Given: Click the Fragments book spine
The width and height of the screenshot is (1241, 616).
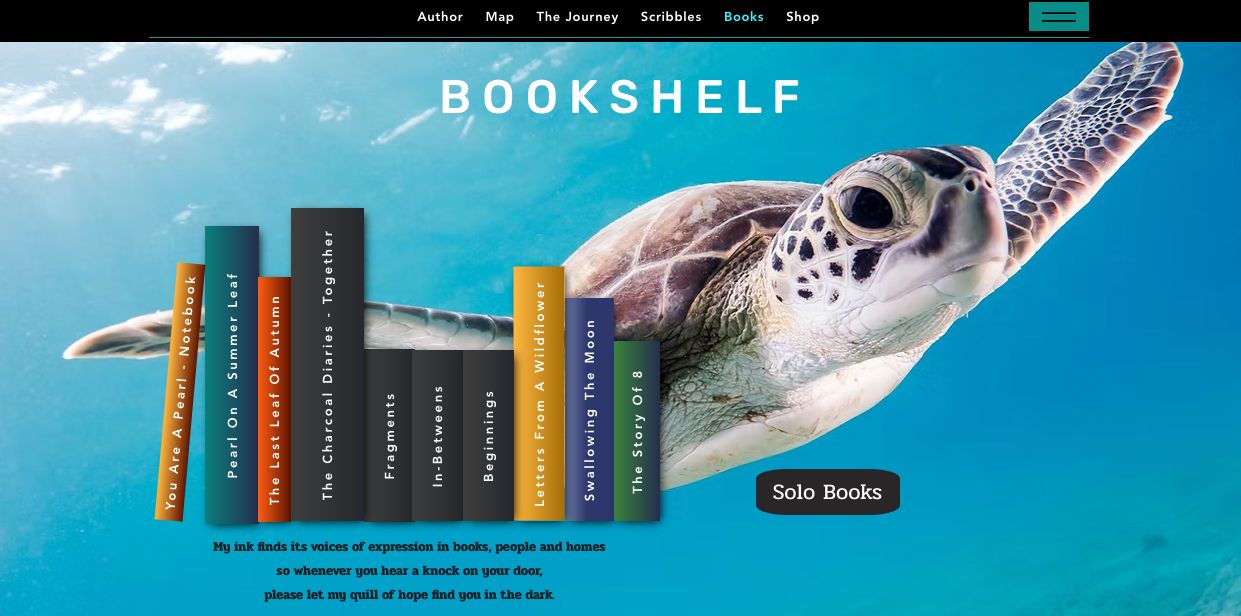Looking at the screenshot, I should coord(389,435).
